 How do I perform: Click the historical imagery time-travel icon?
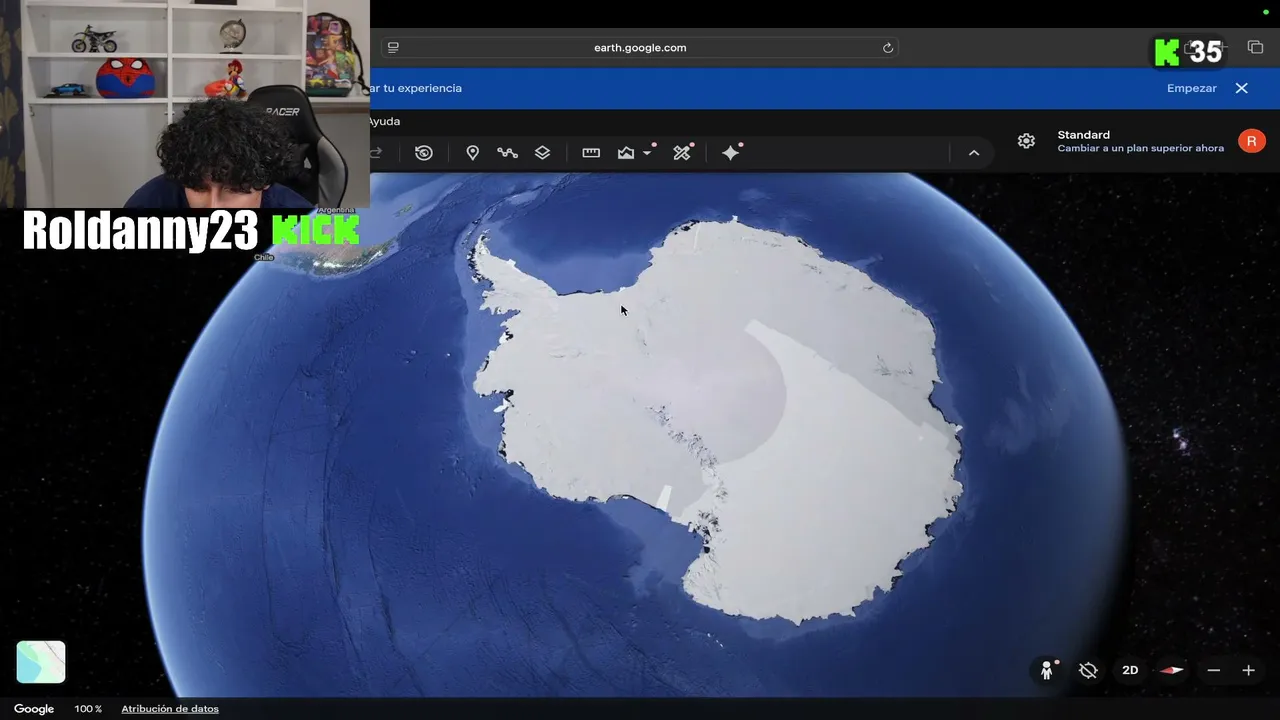point(424,153)
